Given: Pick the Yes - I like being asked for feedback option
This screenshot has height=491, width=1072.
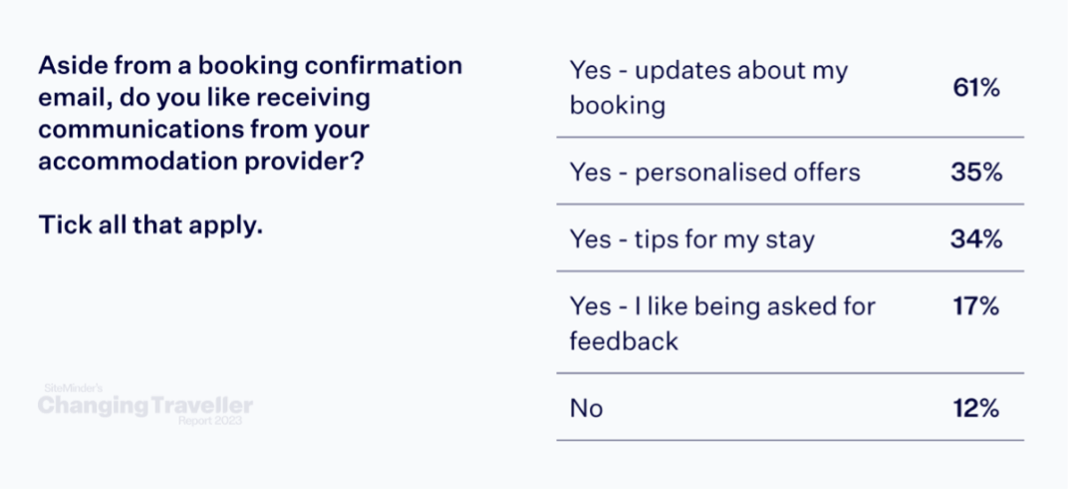Looking at the screenshot, I should click(x=722, y=323).
